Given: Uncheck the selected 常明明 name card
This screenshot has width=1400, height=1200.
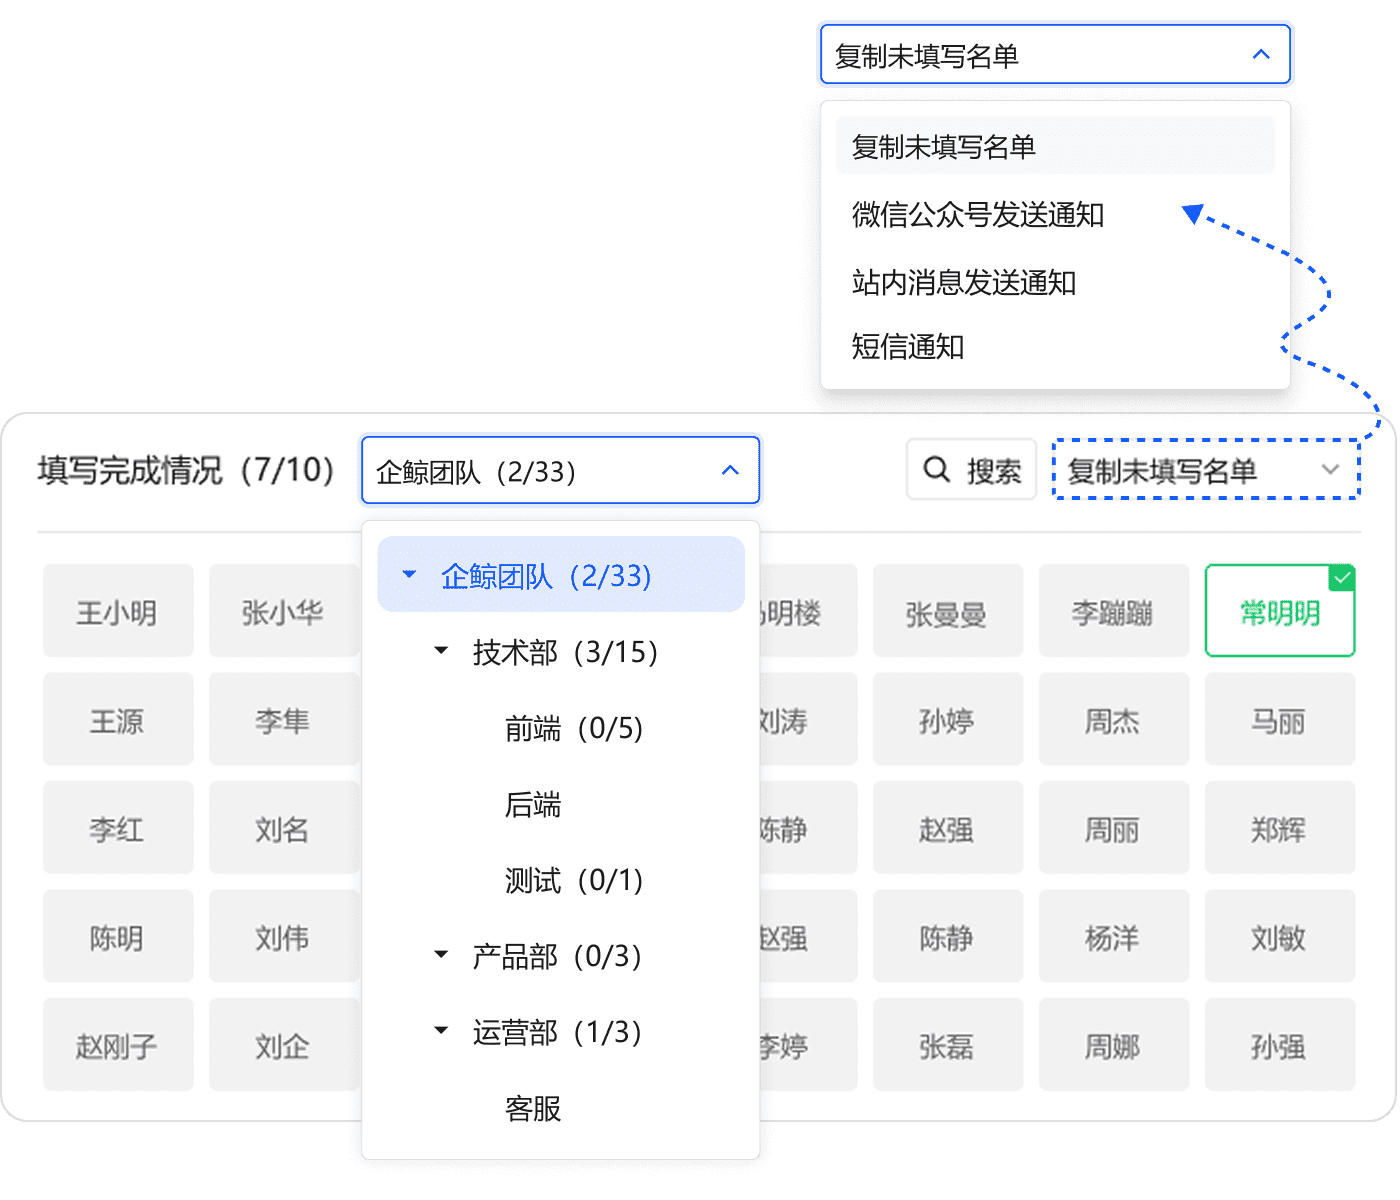Looking at the screenshot, I should (x=1279, y=611).
